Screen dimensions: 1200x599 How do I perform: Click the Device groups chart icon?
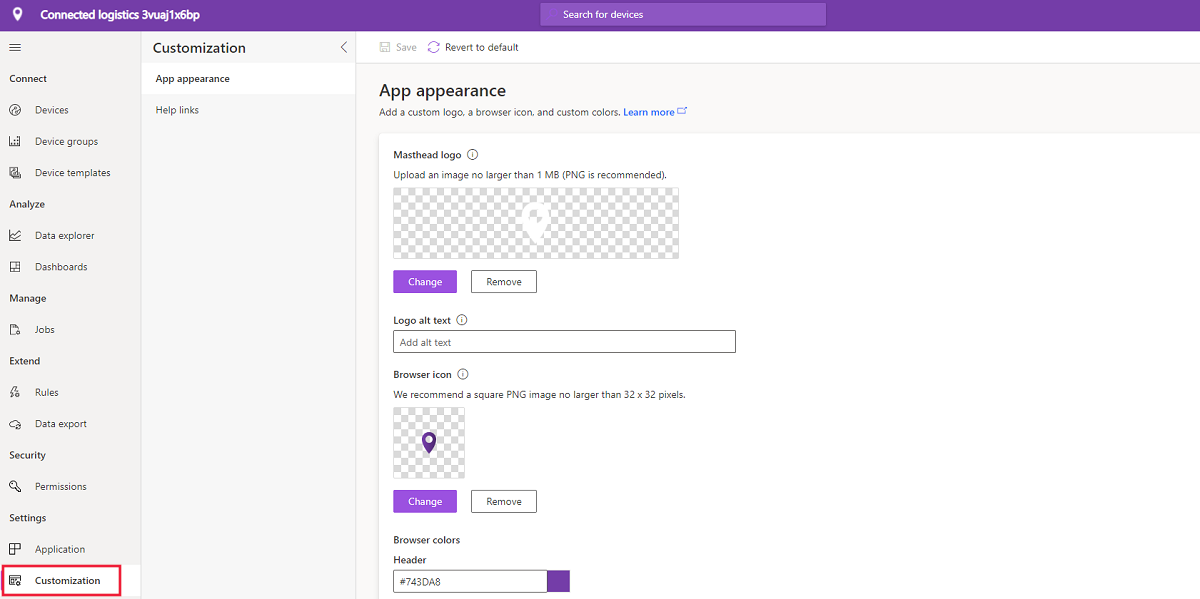(15, 141)
